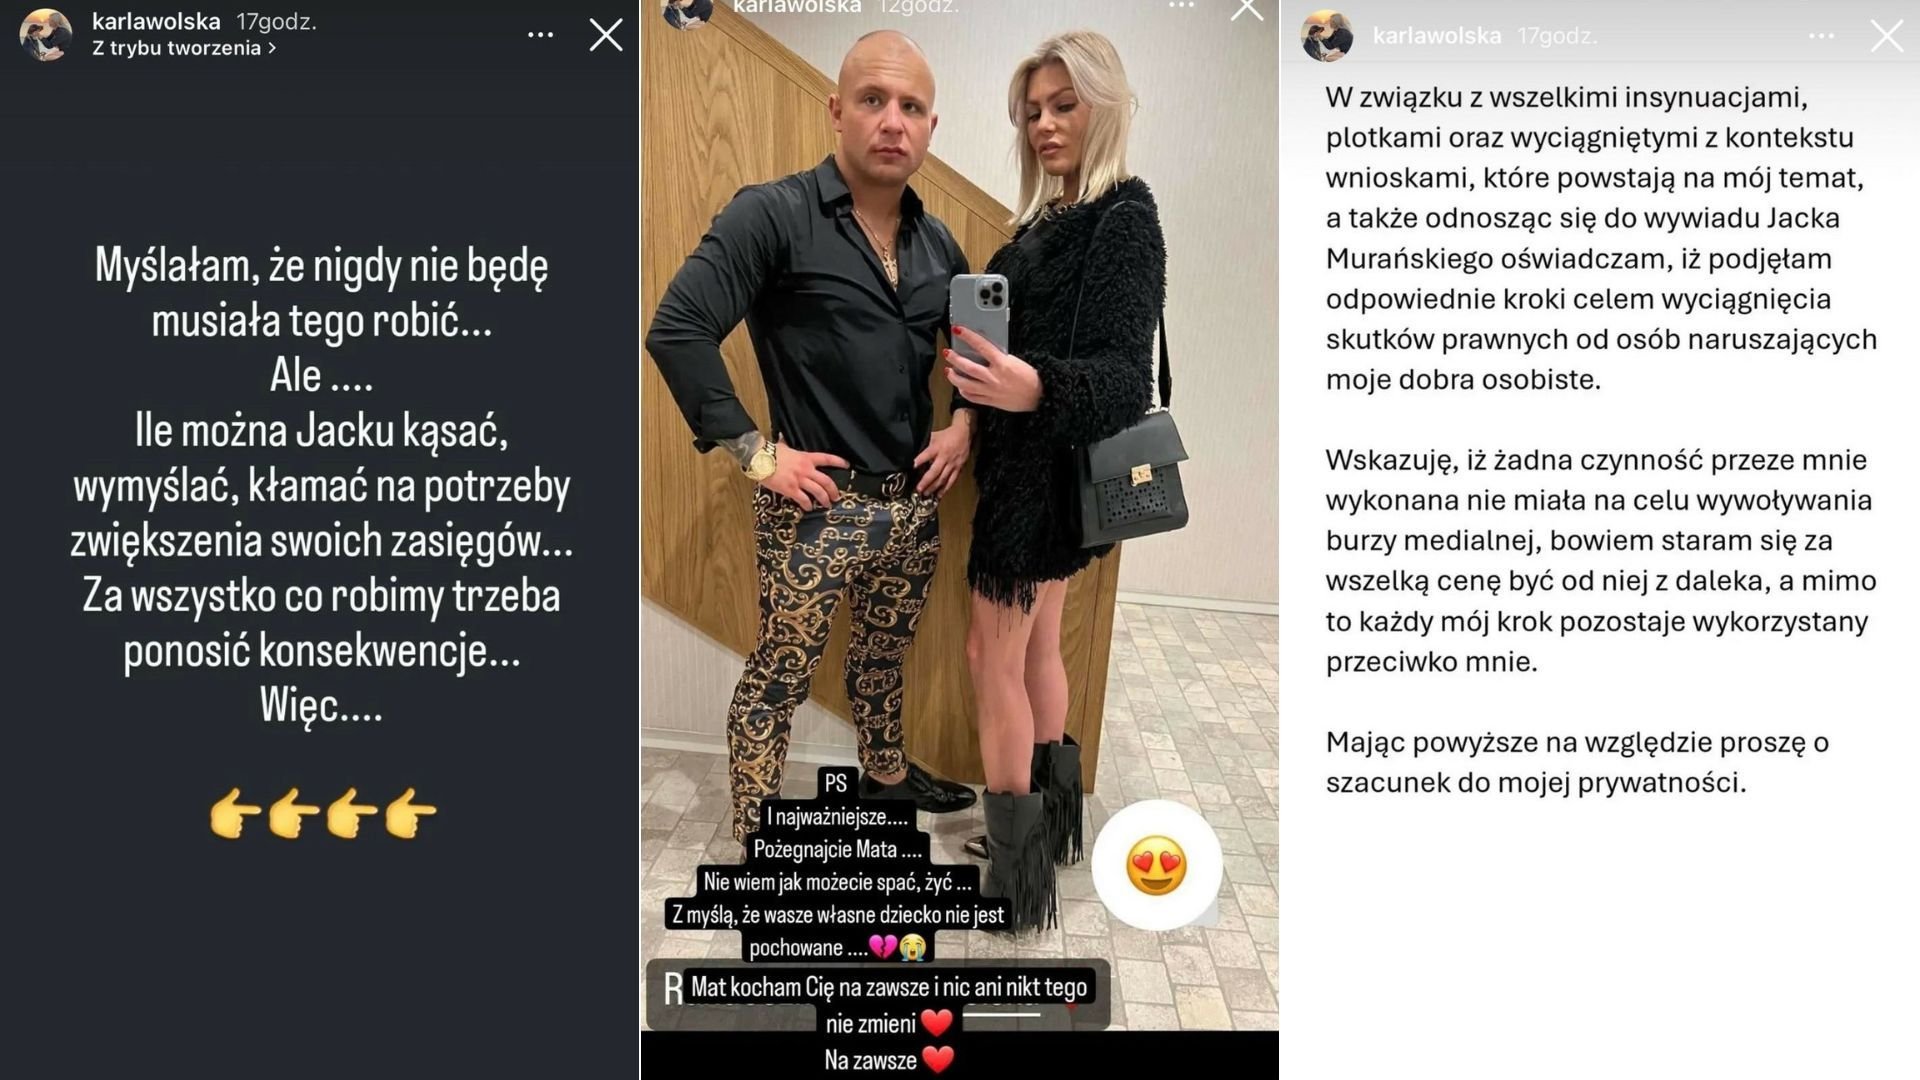Viewport: 1920px width, 1080px height.
Task: Expand 'Z trybu tworzenia' link
Action: (x=184, y=48)
